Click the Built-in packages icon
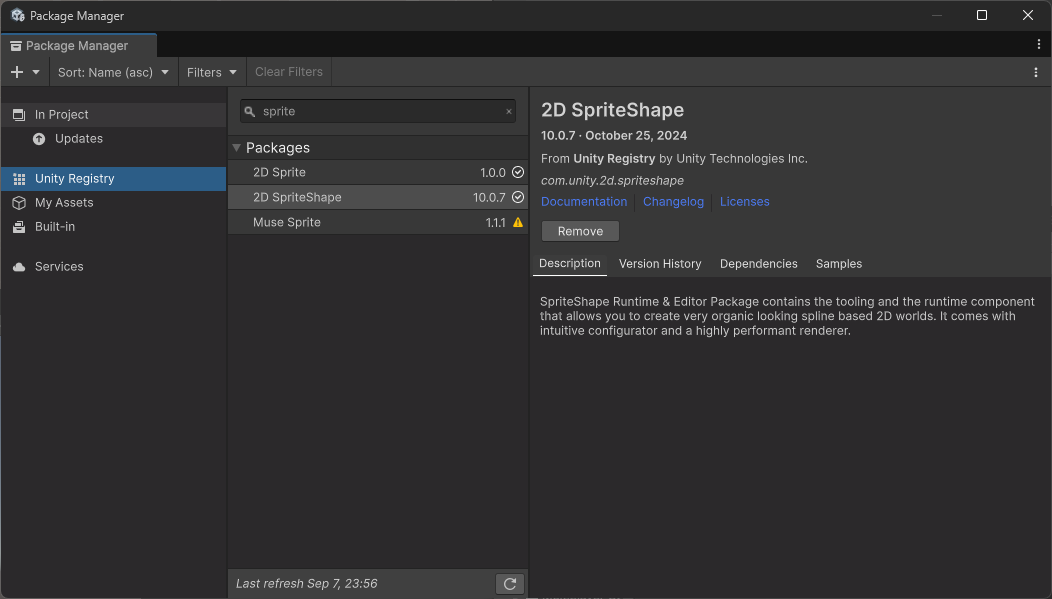The image size is (1052, 599). (19, 227)
